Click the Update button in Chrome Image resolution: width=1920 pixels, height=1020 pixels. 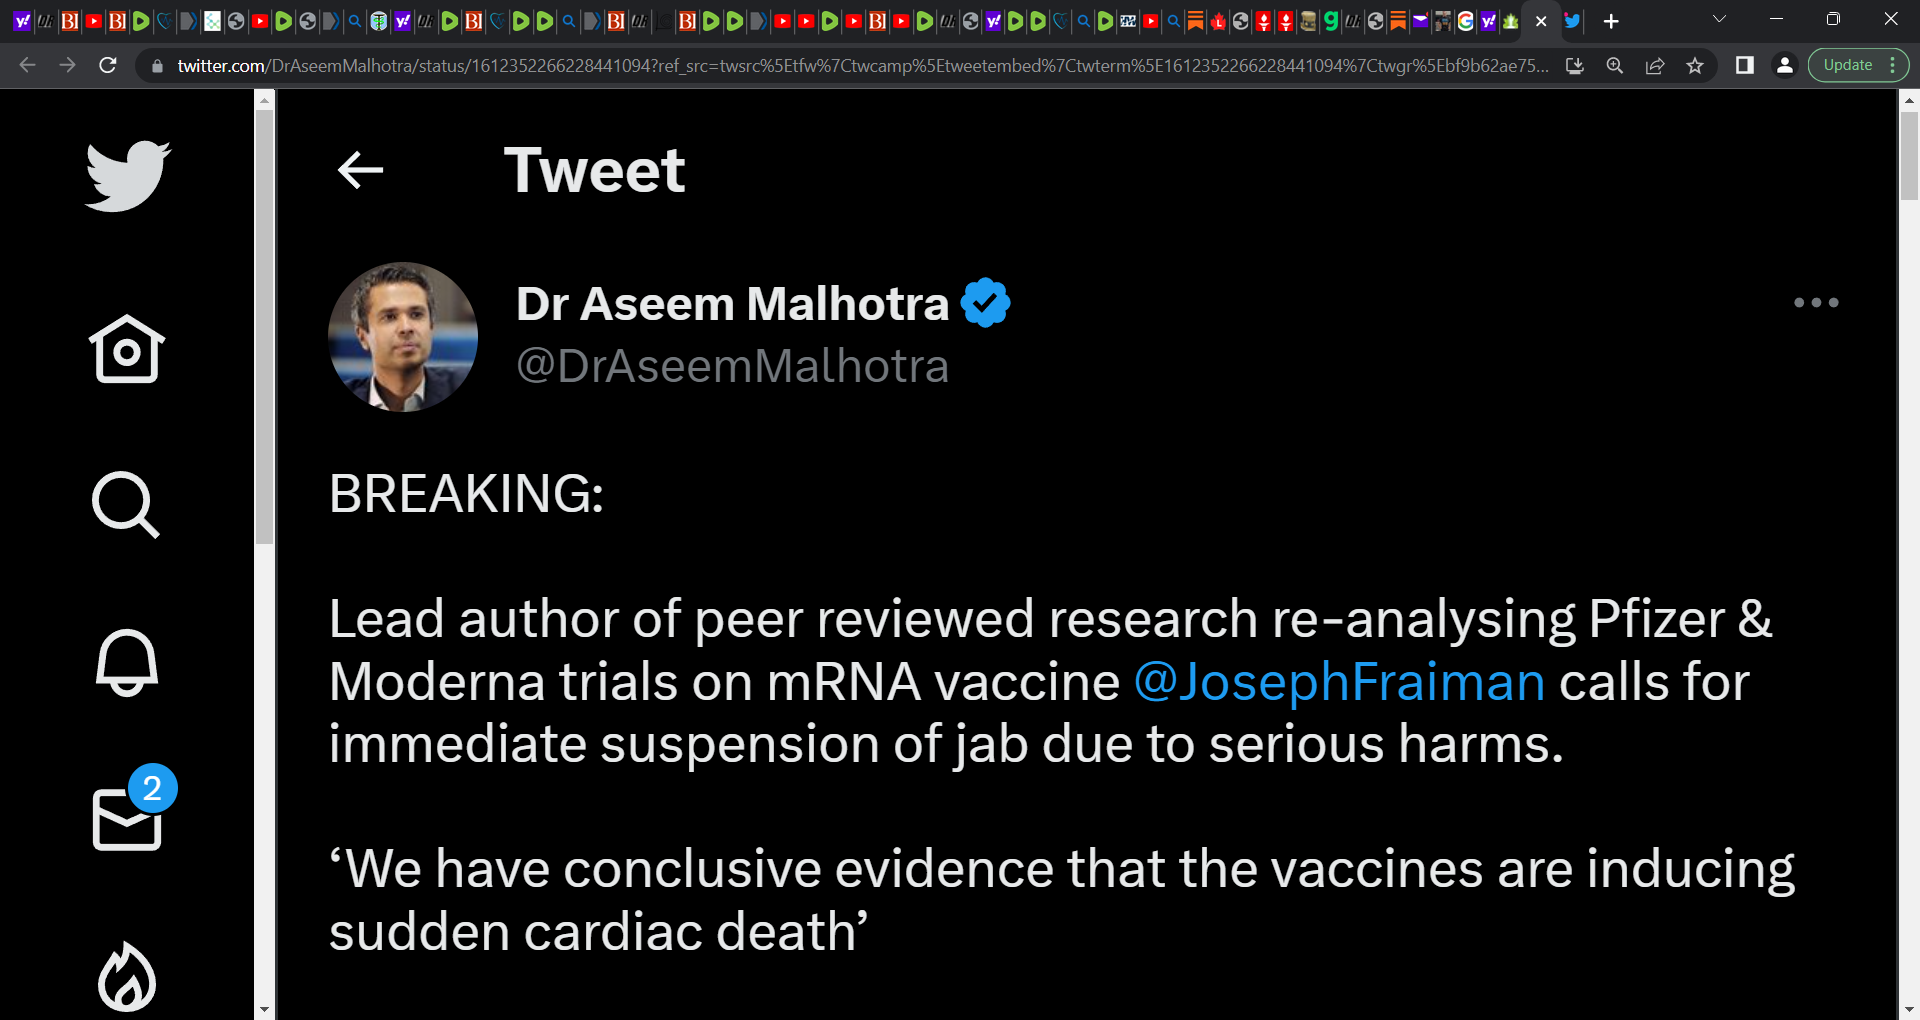pyautogui.click(x=1848, y=66)
